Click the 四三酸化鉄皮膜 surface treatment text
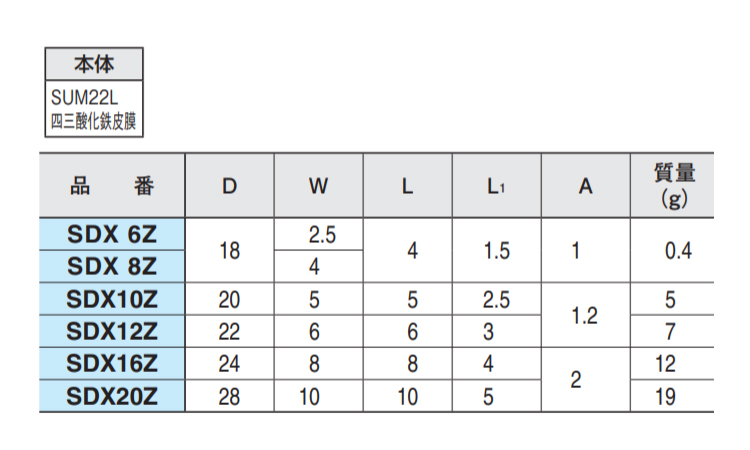Image resolution: width=750 pixels, height=450 pixels. (x=94, y=123)
